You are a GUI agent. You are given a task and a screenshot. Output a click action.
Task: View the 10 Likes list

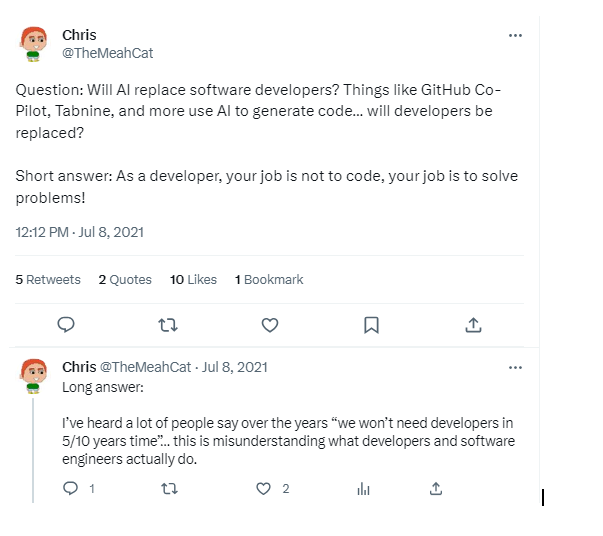[193, 280]
